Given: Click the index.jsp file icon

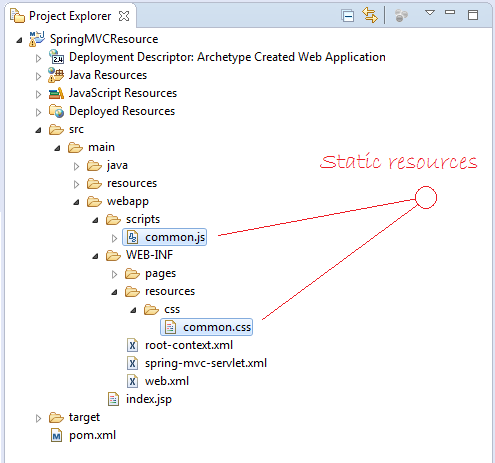Looking at the screenshot, I should point(113,399).
